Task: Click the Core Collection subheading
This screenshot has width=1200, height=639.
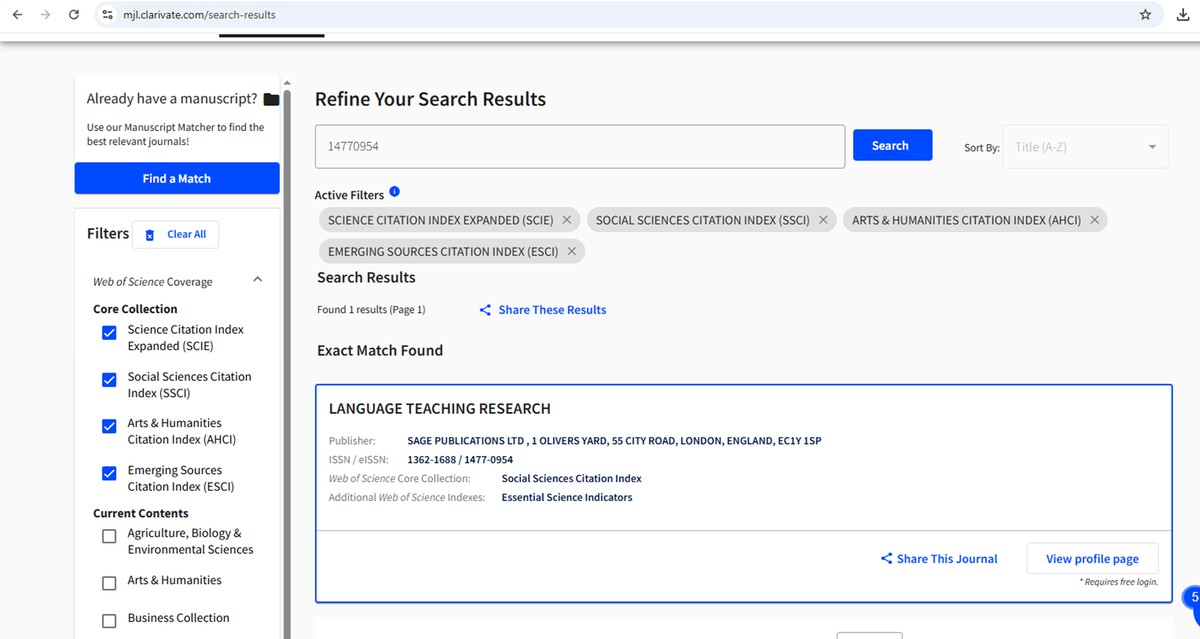Action: click(x=135, y=309)
